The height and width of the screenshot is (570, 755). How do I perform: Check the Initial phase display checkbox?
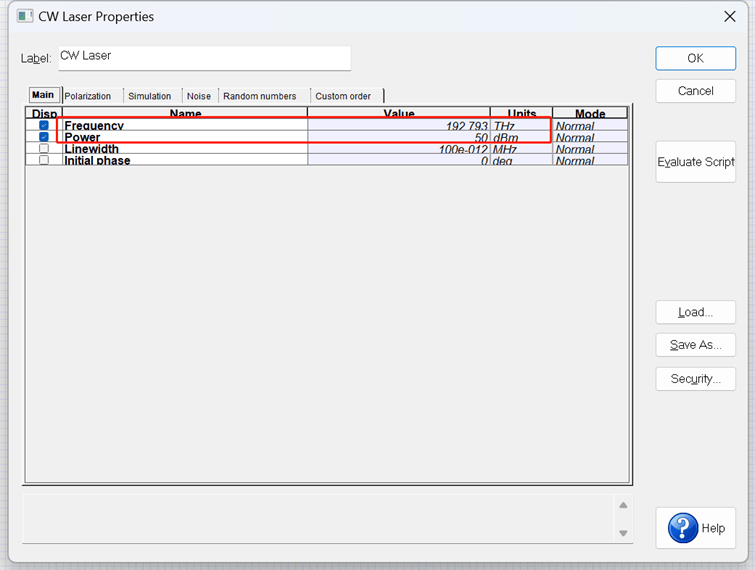[x=44, y=160]
